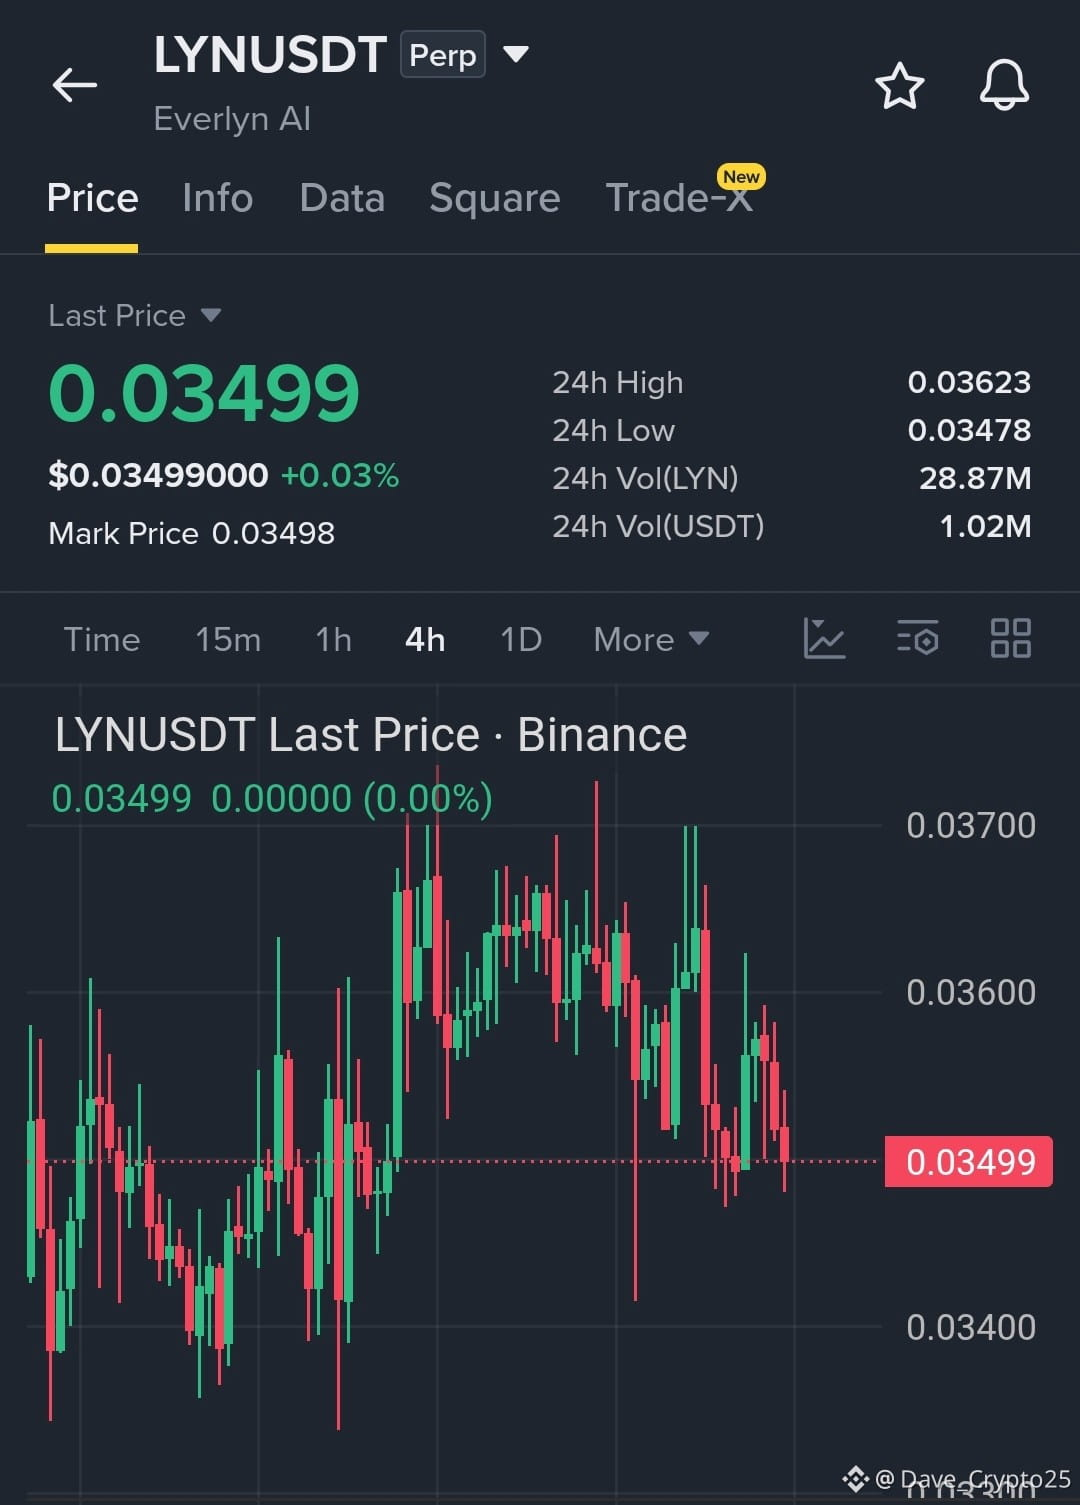This screenshot has width=1080, height=1505.
Task: Tap the 0.03600 price axis label
Action: tap(971, 993)
